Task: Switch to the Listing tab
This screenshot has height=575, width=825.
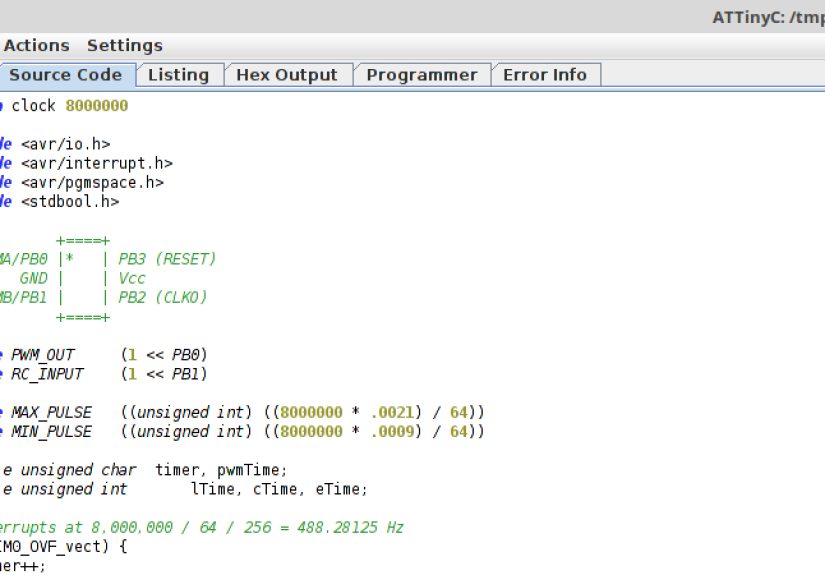Action: 178,75
